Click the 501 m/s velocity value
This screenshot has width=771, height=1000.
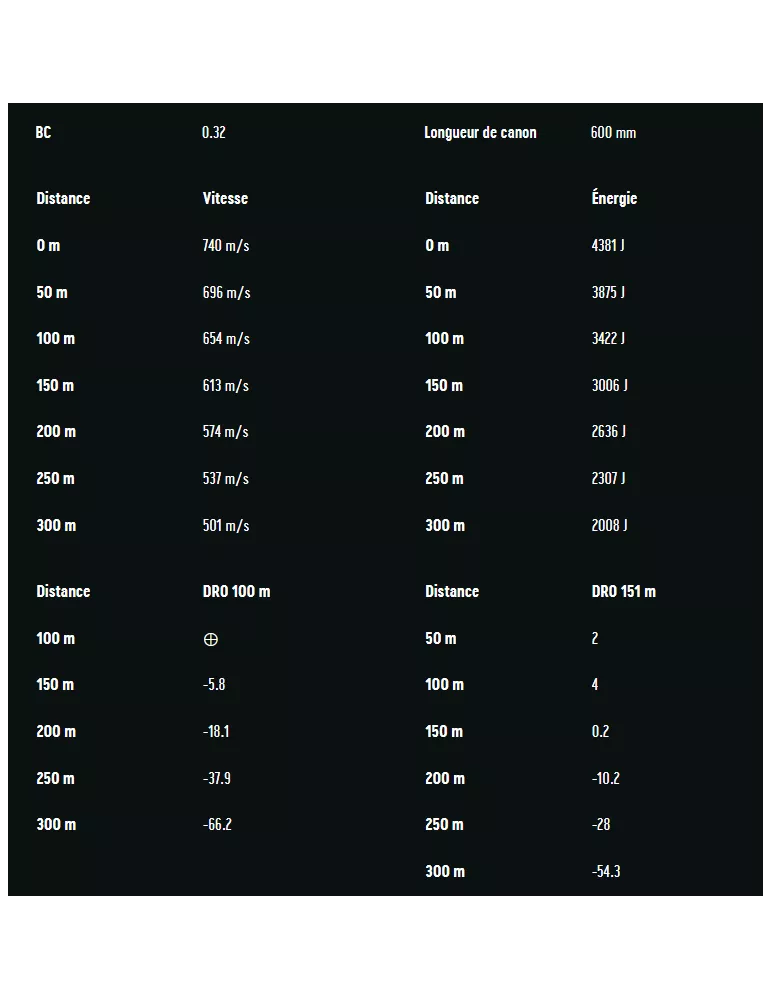[x=226, y=525]
